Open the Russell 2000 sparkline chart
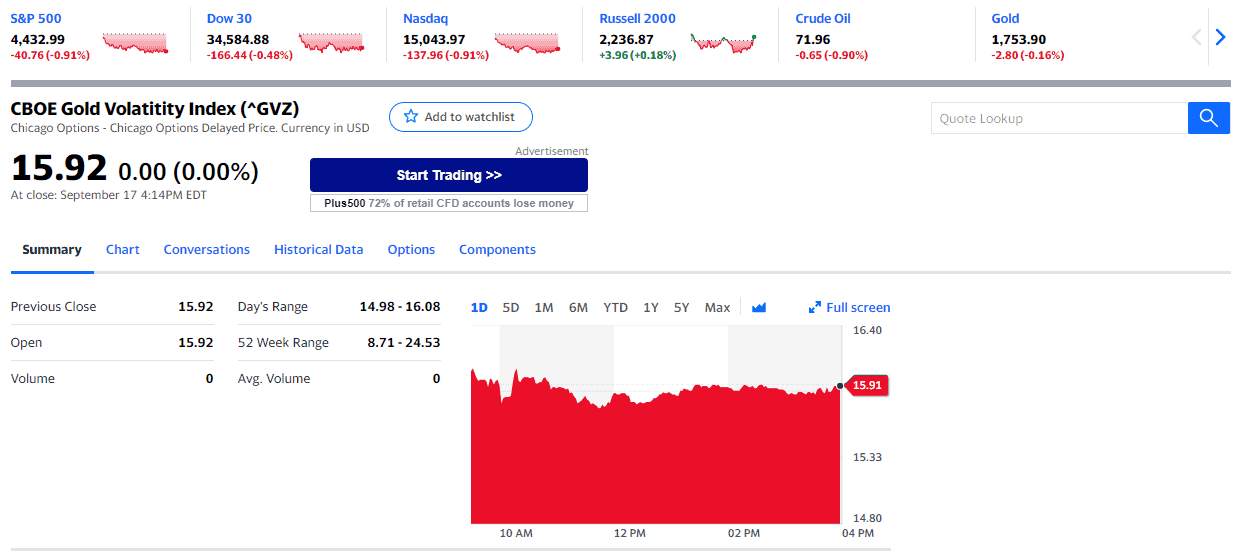Viewport: 1239px width, 557px height. coord(723,43)
